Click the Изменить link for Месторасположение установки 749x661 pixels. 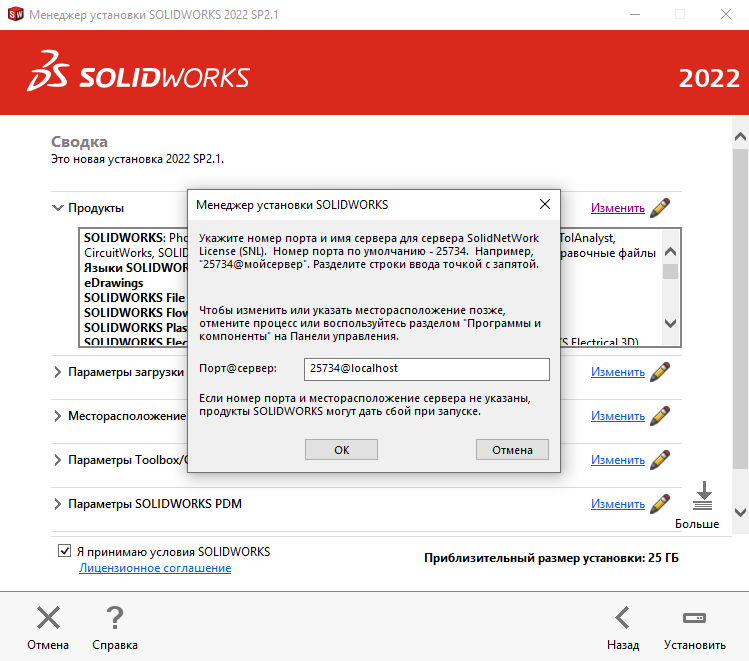coord(618,416)
